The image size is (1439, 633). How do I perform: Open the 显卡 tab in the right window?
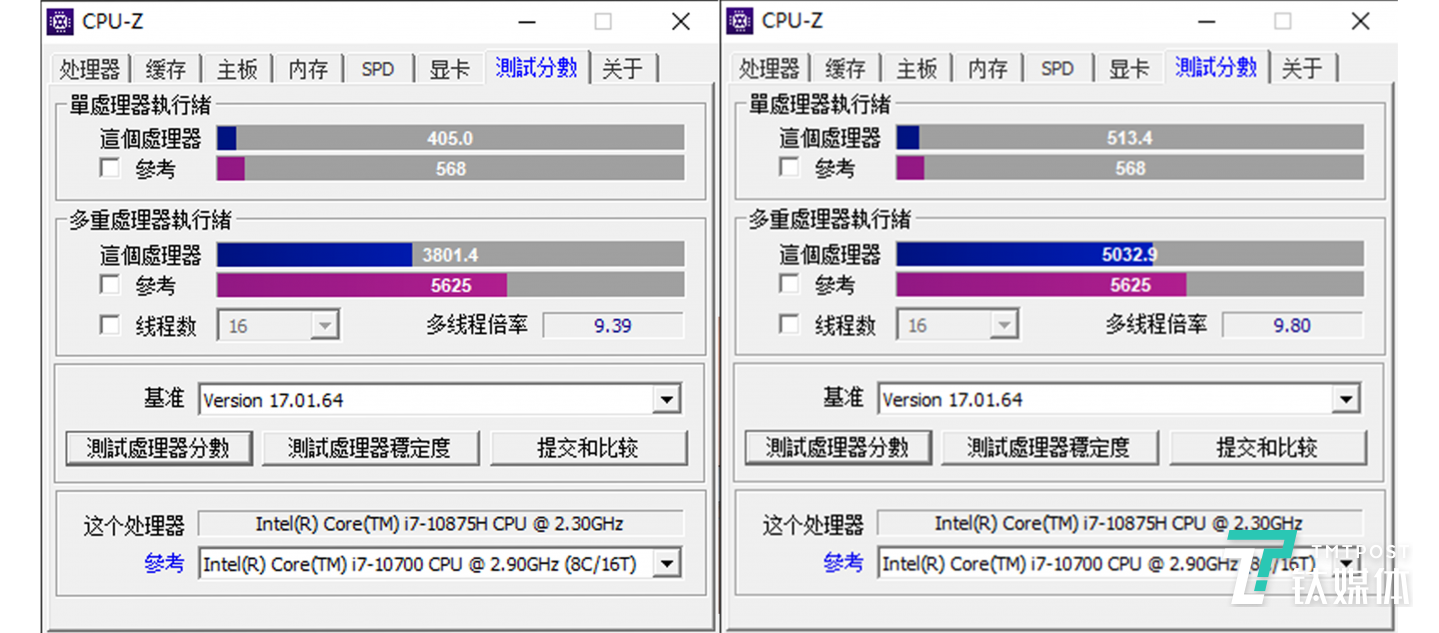tap(1129, 68)
